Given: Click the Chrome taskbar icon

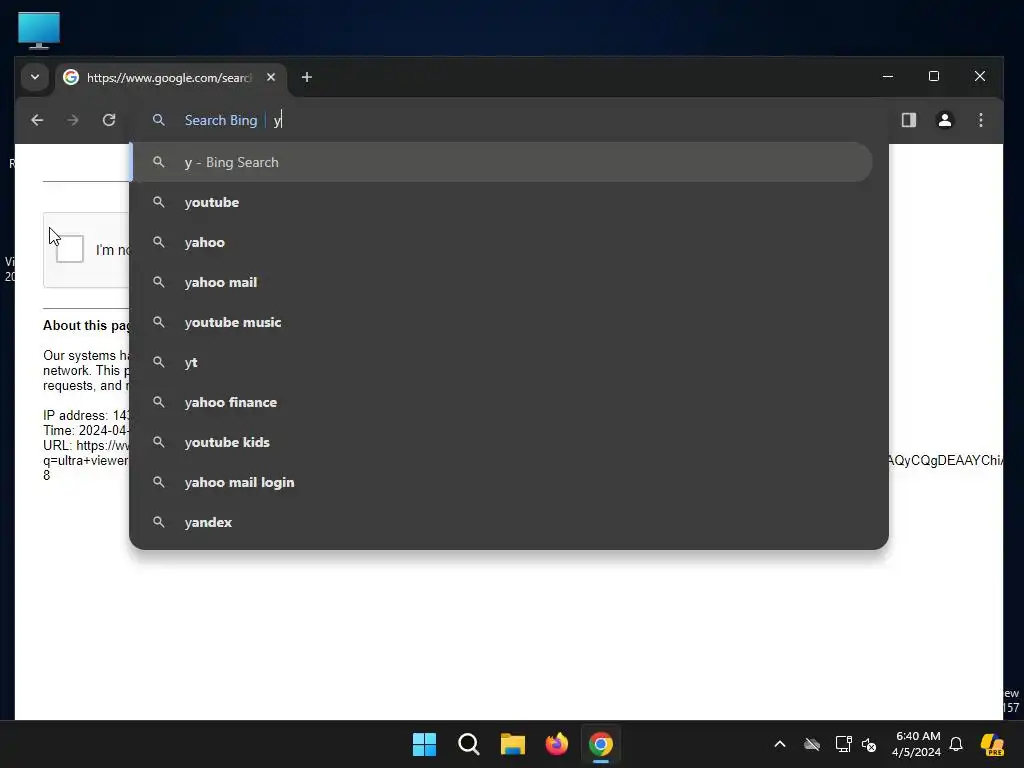Looking at the screenshot, I should tap(601, 744).
